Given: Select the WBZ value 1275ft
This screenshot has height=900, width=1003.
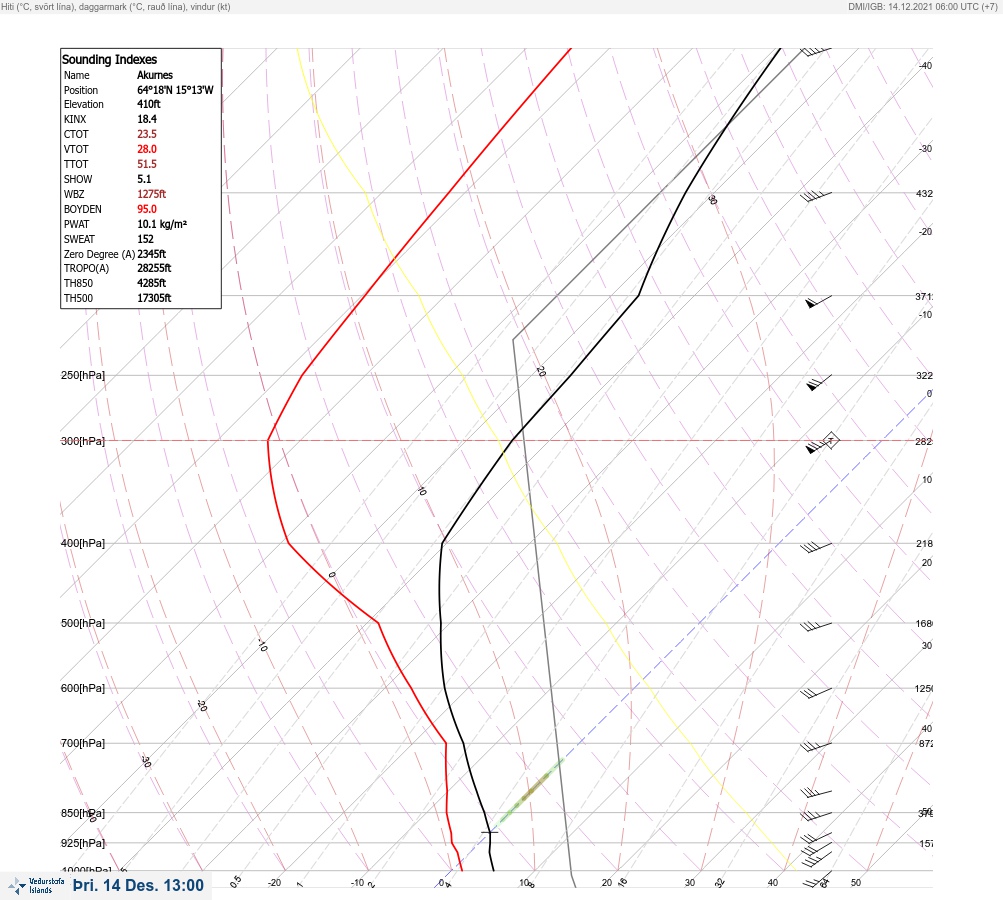Looking at the screenshot, I should 152,194.
